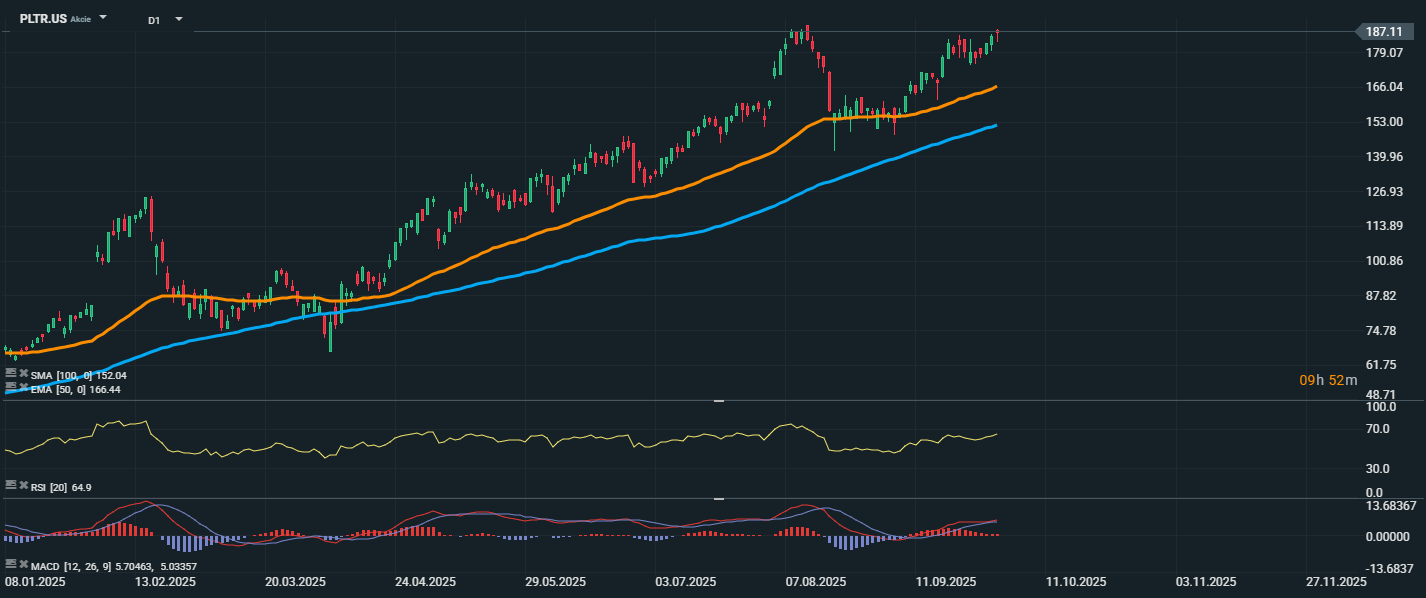Image resolution: width=1426 pixels, height=598 pixels.
Task: Grab the divider handle above MACD panel
Action: click(717, 498)
